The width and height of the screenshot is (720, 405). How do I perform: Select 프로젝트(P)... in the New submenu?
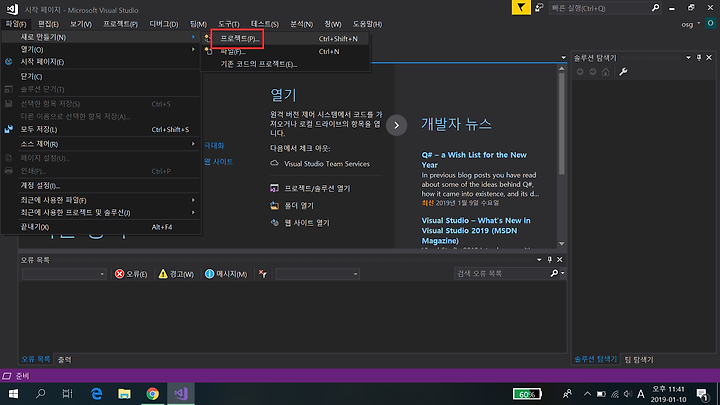point(285,39)
